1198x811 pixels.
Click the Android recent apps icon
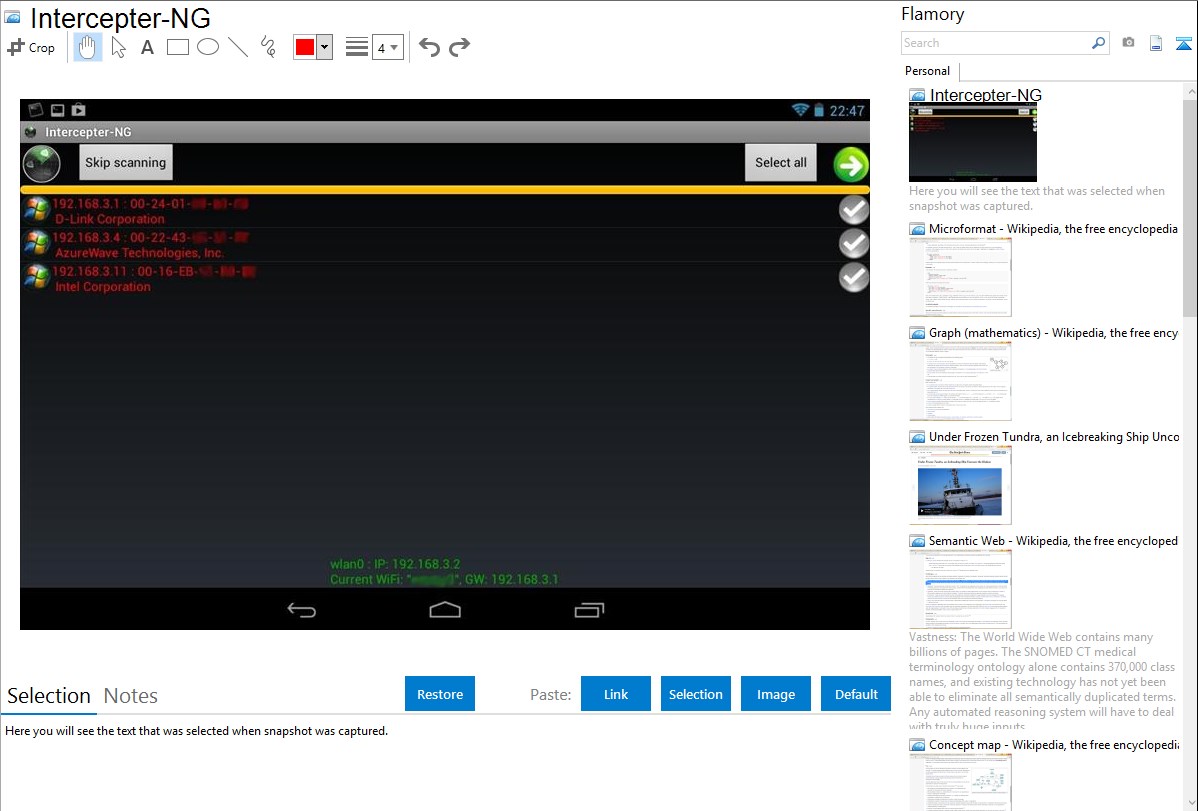coord(588,610)
